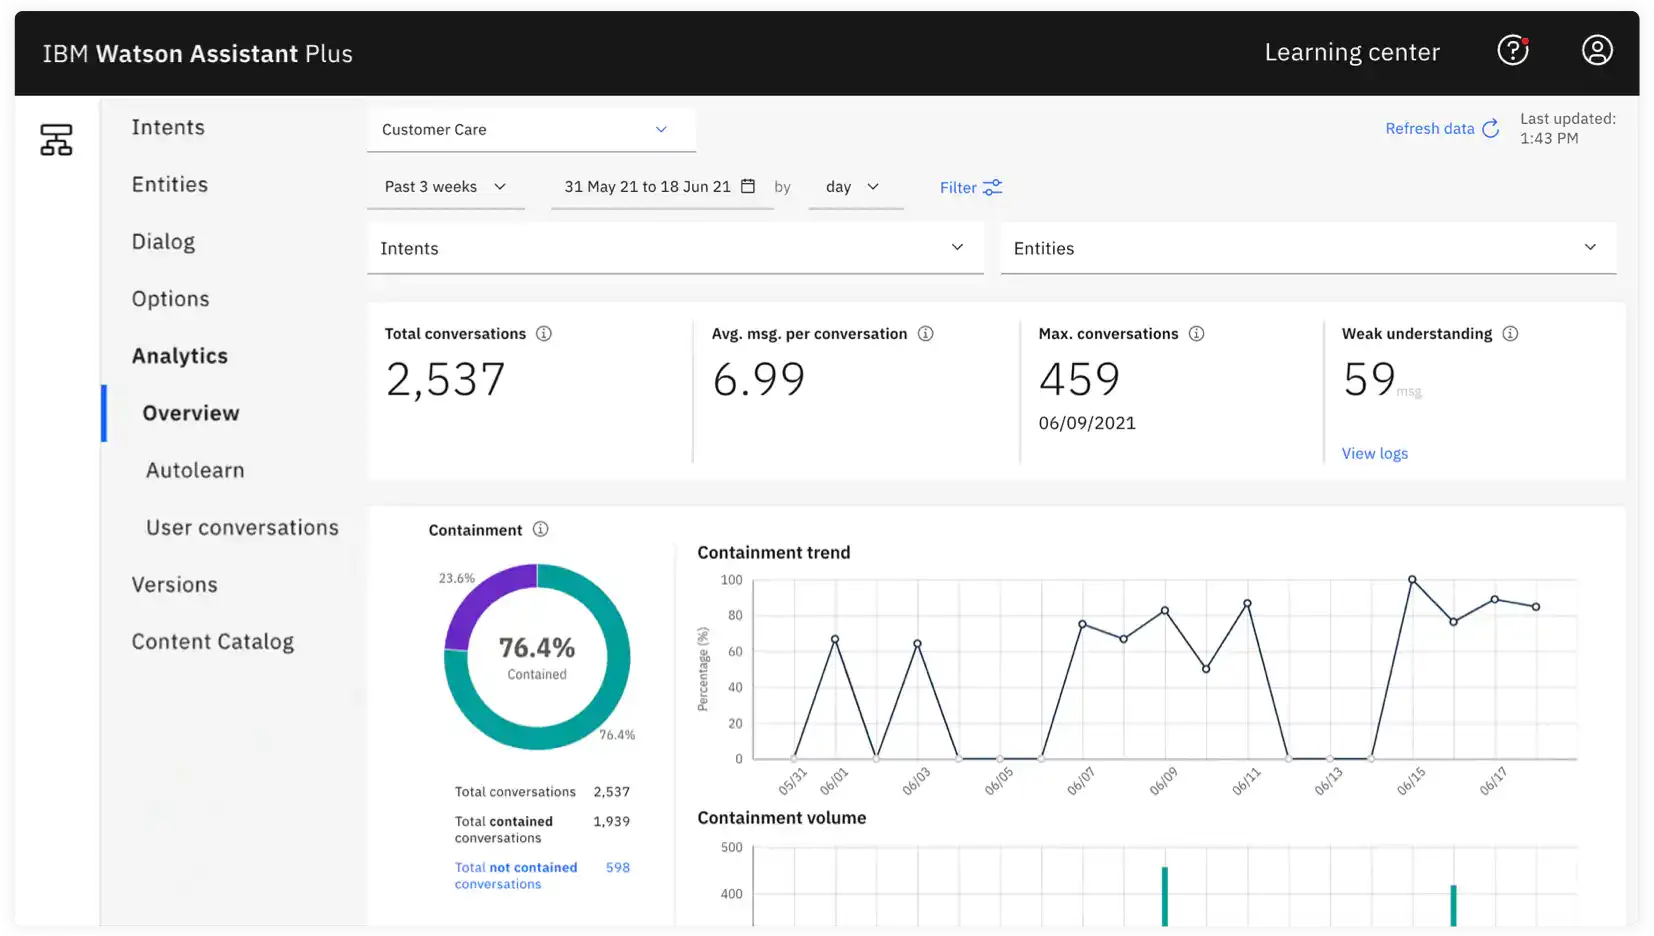Go to Intents in the sidebar
Image resolution: width=1654 pixels, height=936 pixels.
[168, 127]
